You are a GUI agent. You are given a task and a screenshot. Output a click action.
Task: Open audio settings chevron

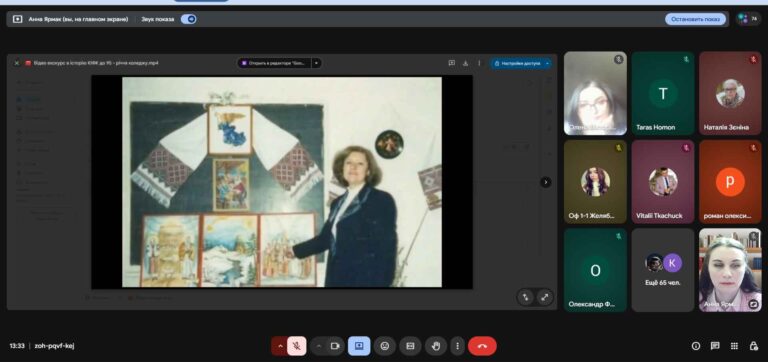(x=280, y=346)
